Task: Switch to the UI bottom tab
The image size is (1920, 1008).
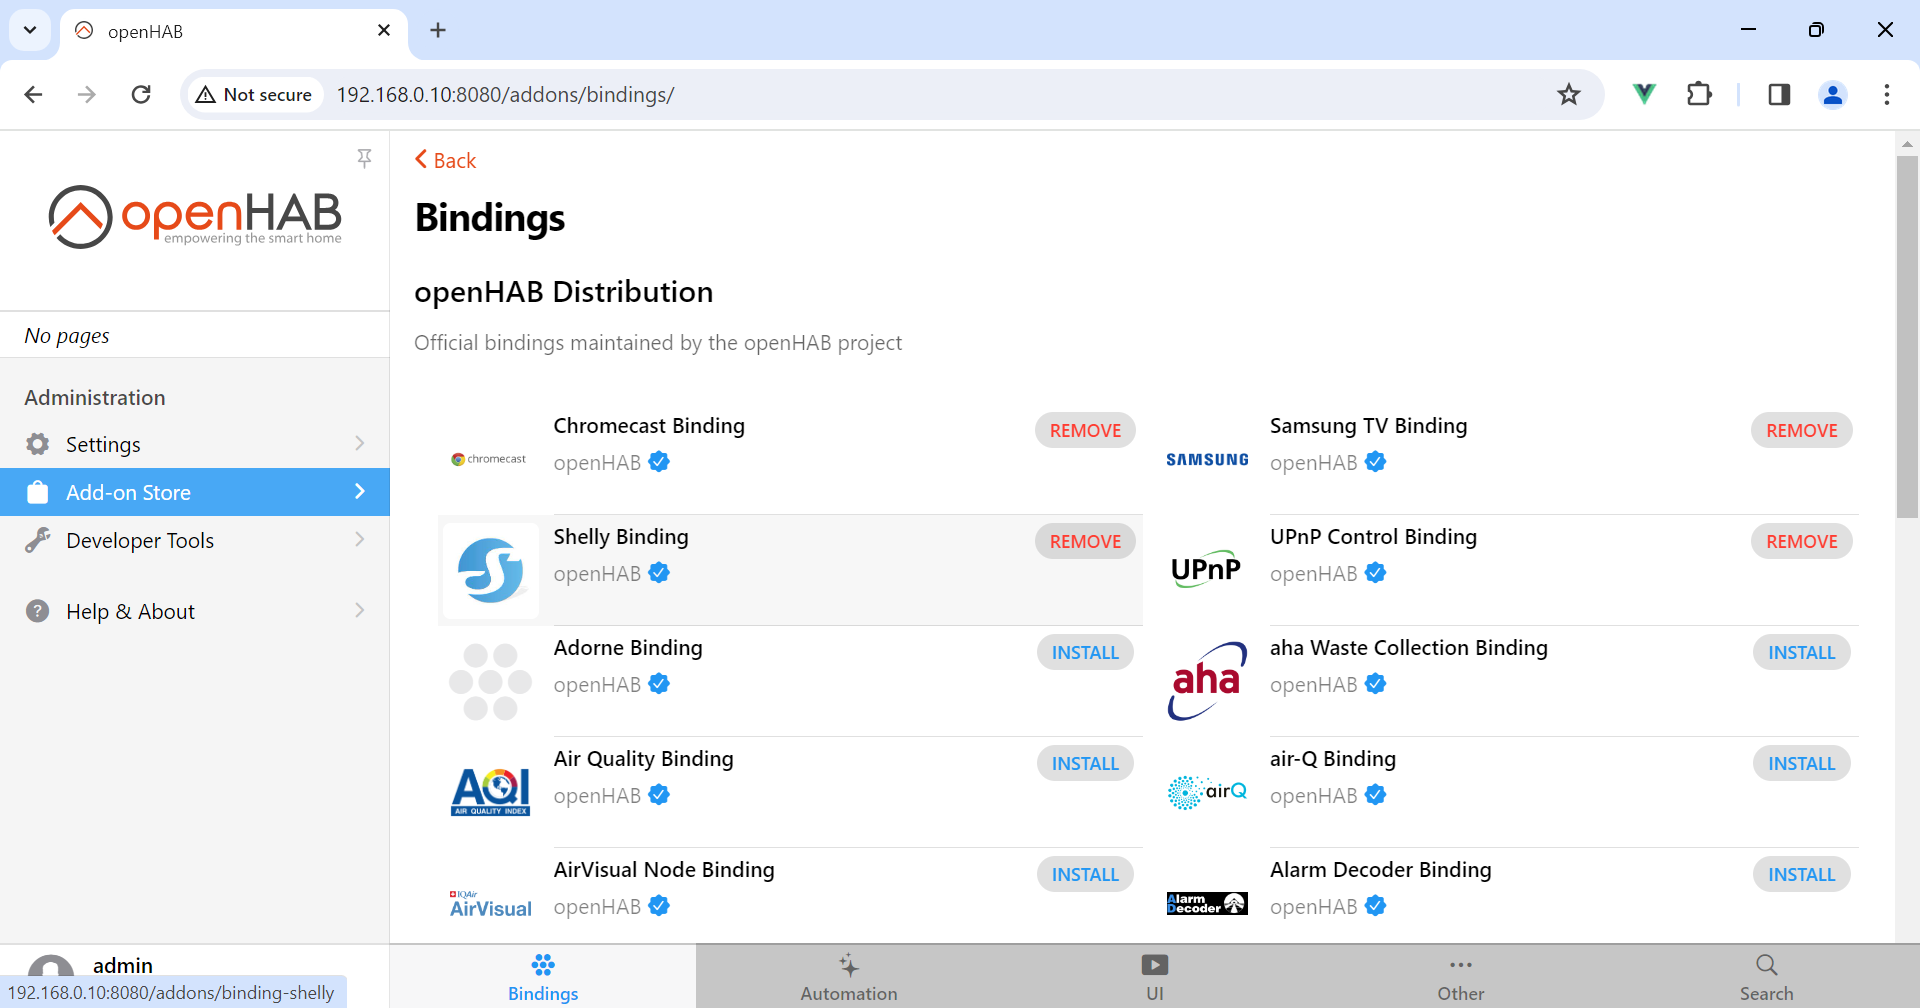Action: [1155, 977]
